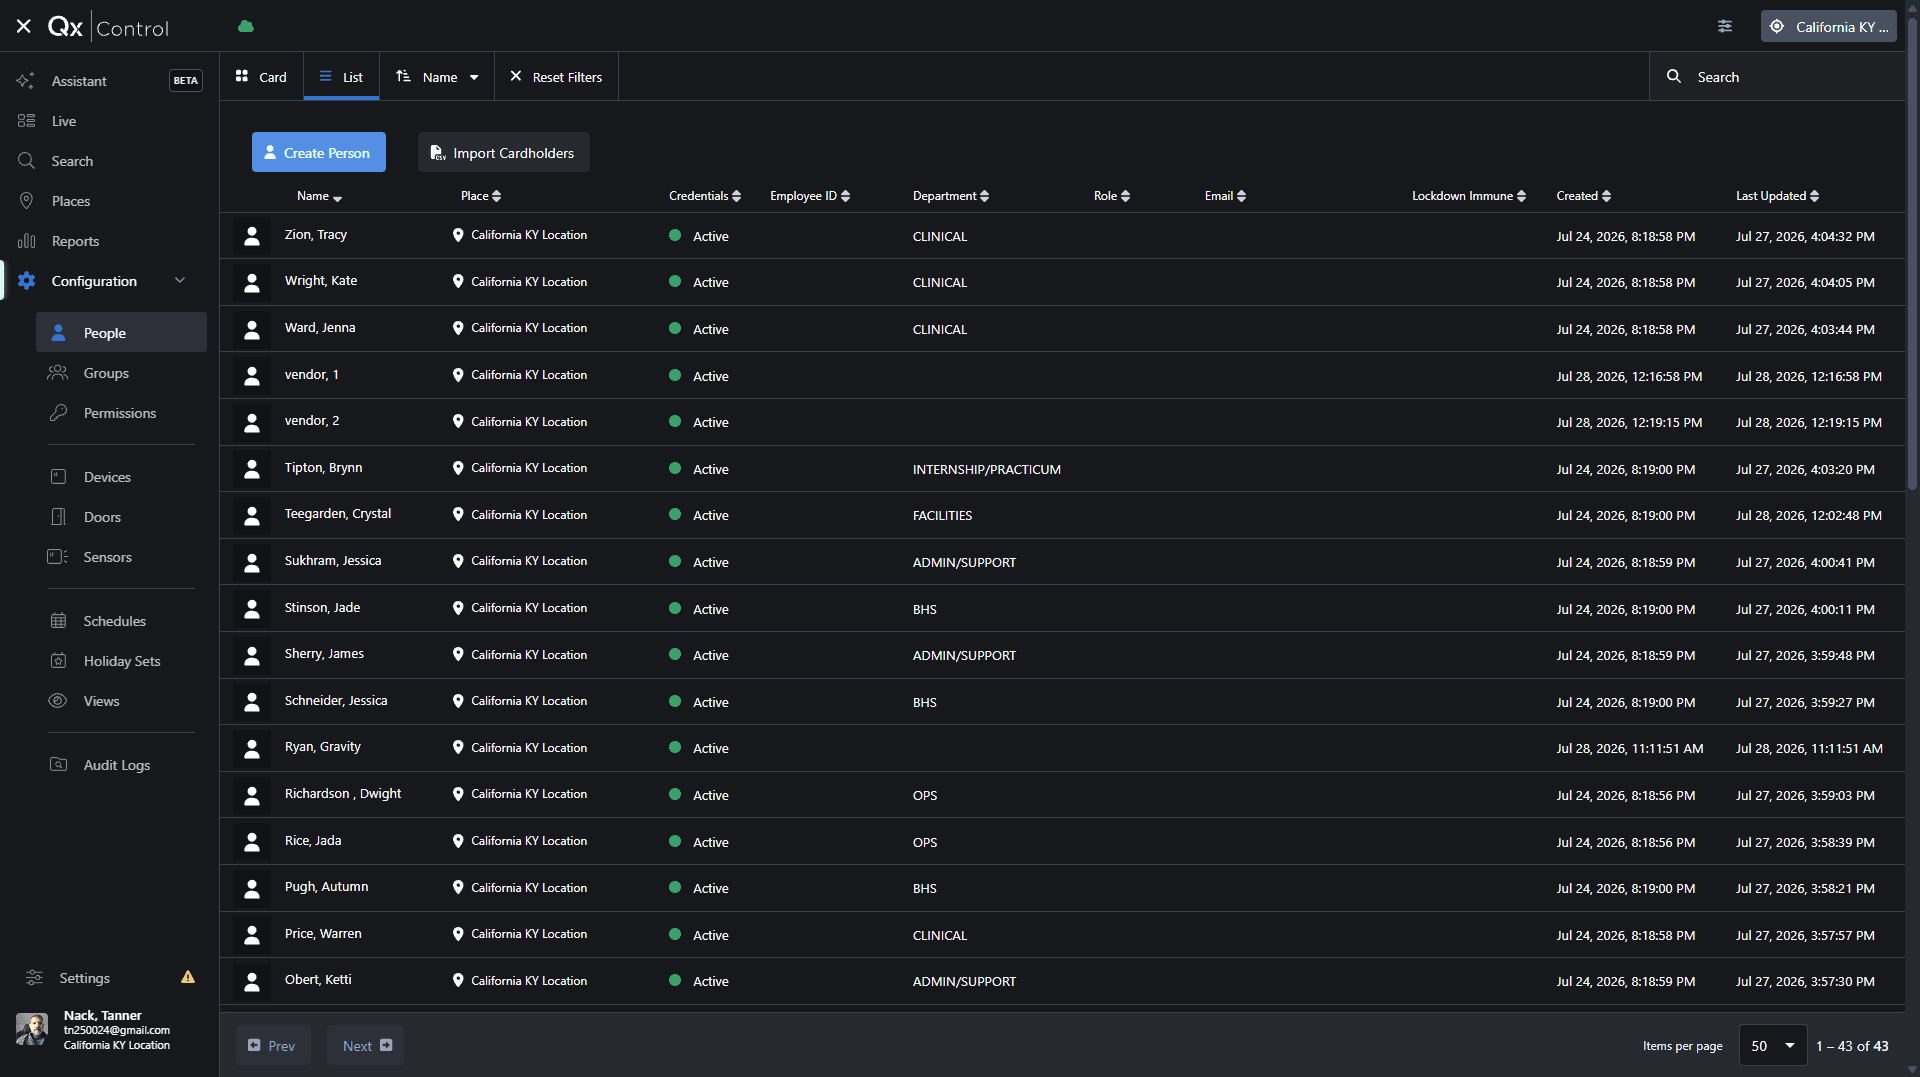The image size is (1920, 1077).
Task: Sort by the Credentials column
Action: [705, 196]
